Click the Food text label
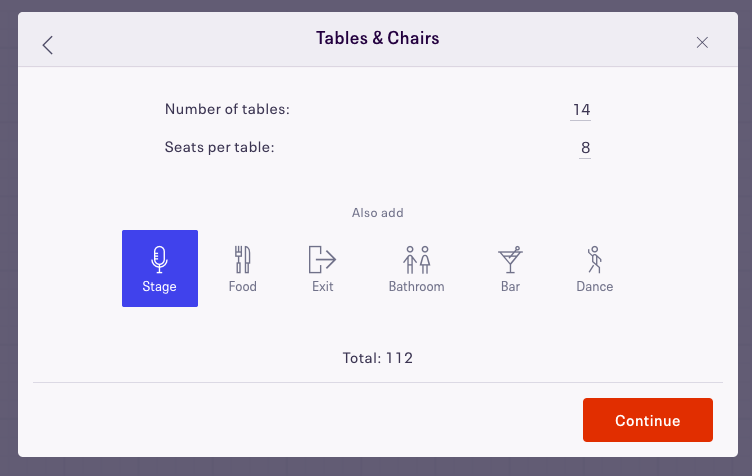Viewport: 752px width, 476px height. (x=243, y=287)
